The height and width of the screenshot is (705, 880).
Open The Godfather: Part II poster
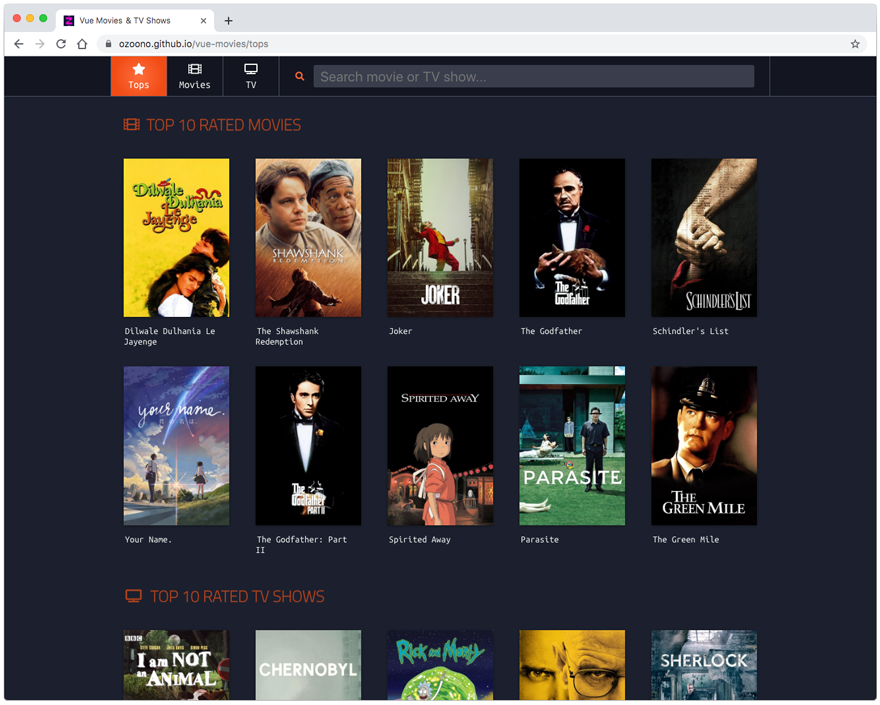308,446
